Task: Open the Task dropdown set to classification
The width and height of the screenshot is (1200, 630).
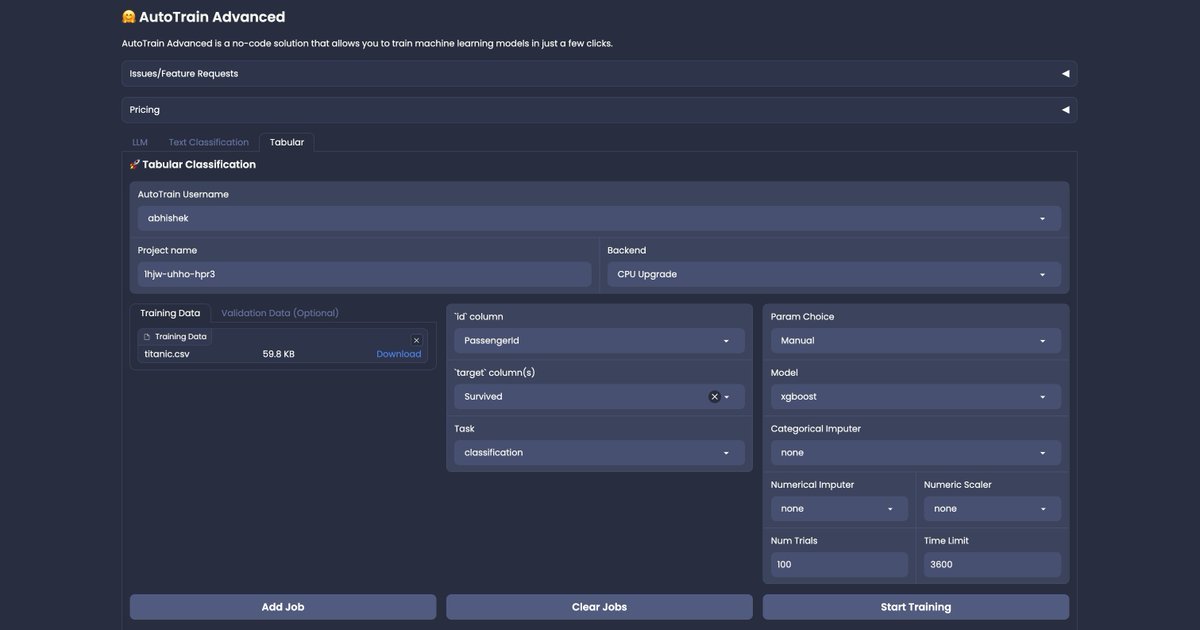Action: coord(599,453)
